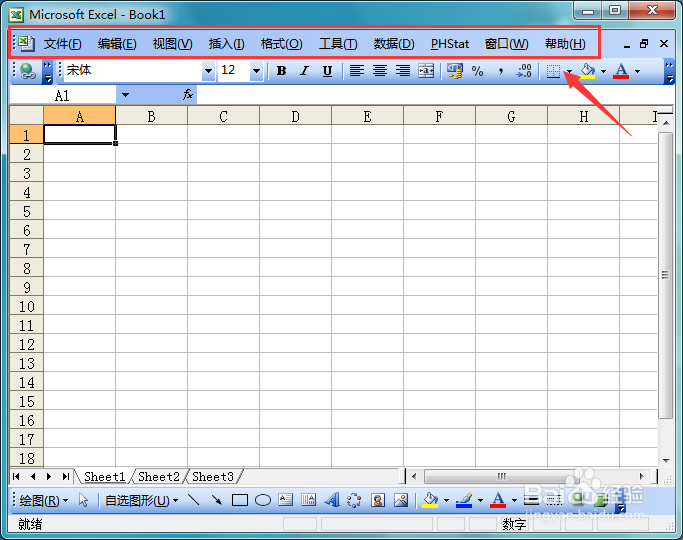Go to last sheet tab navigation button

point(66,476)
